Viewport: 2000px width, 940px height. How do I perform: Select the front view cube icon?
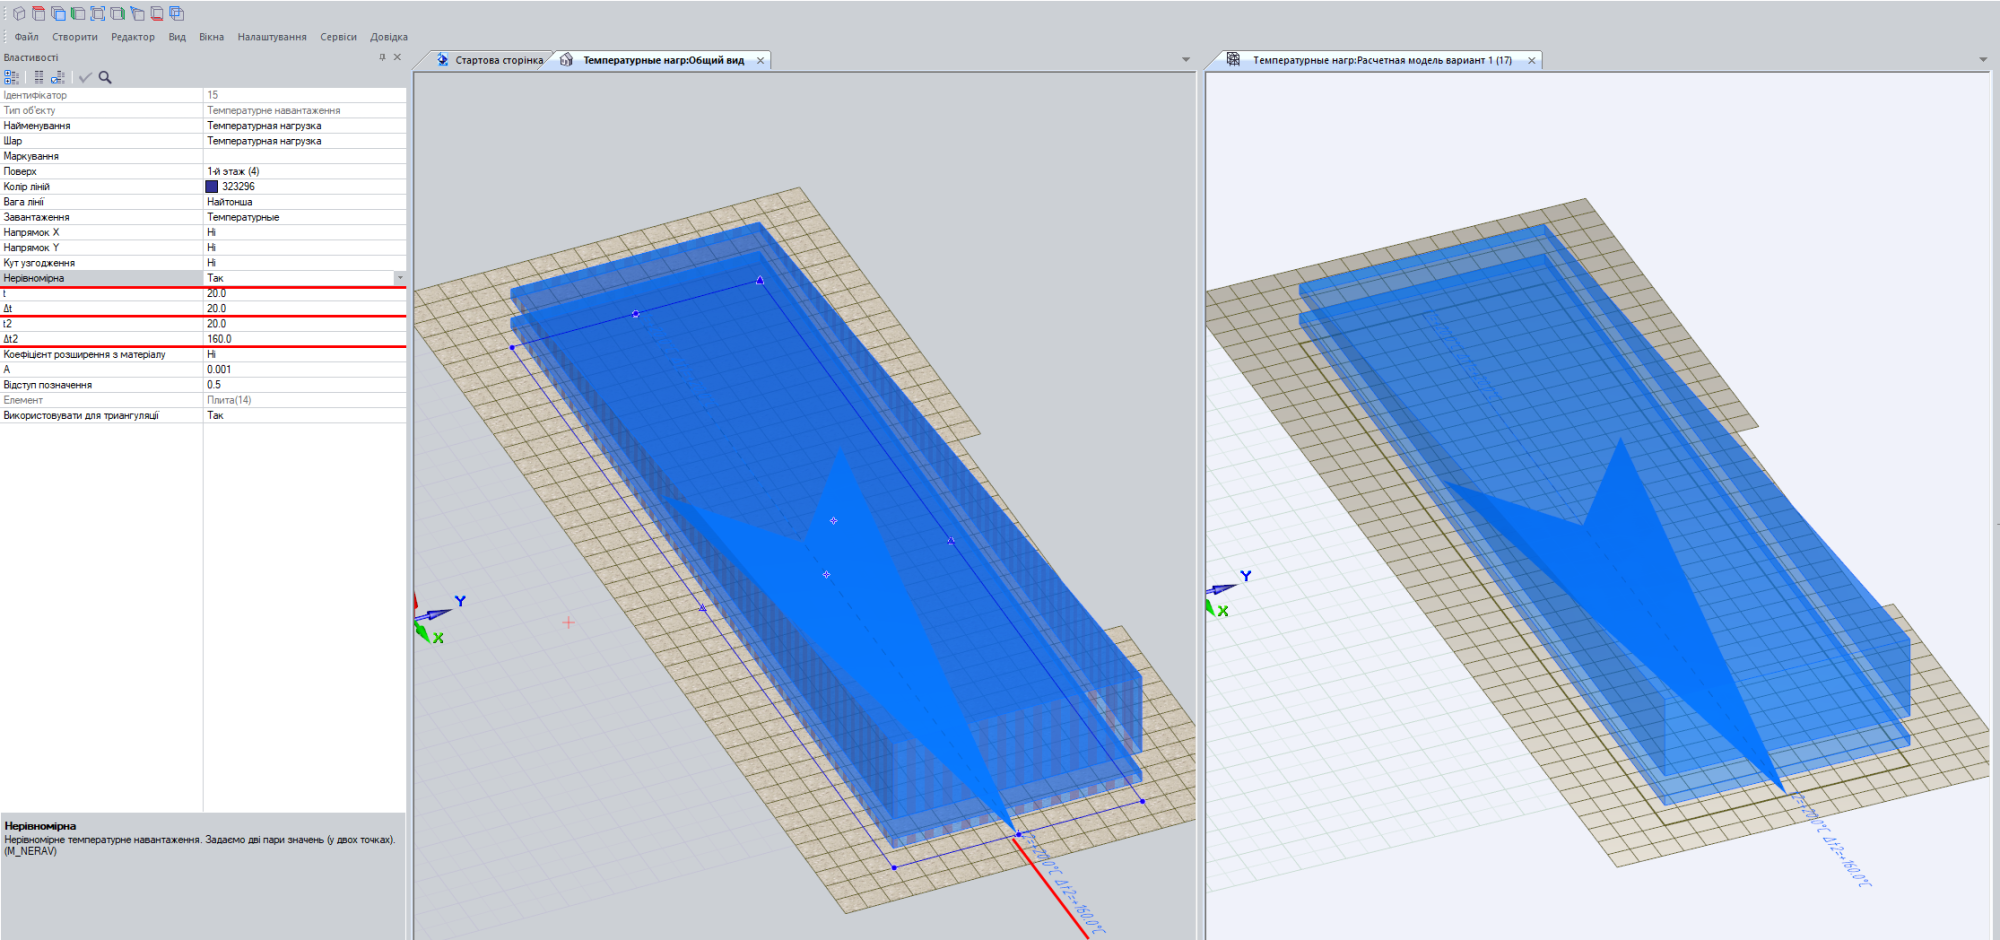58,14
